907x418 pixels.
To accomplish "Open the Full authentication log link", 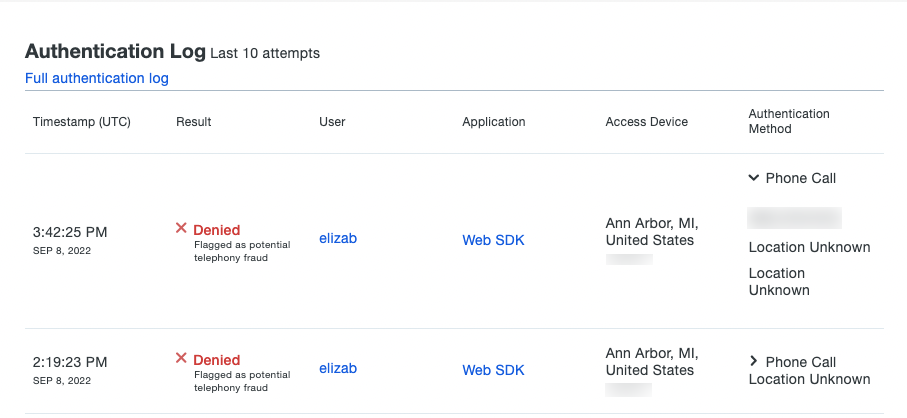I will click(x=97, y=78).
